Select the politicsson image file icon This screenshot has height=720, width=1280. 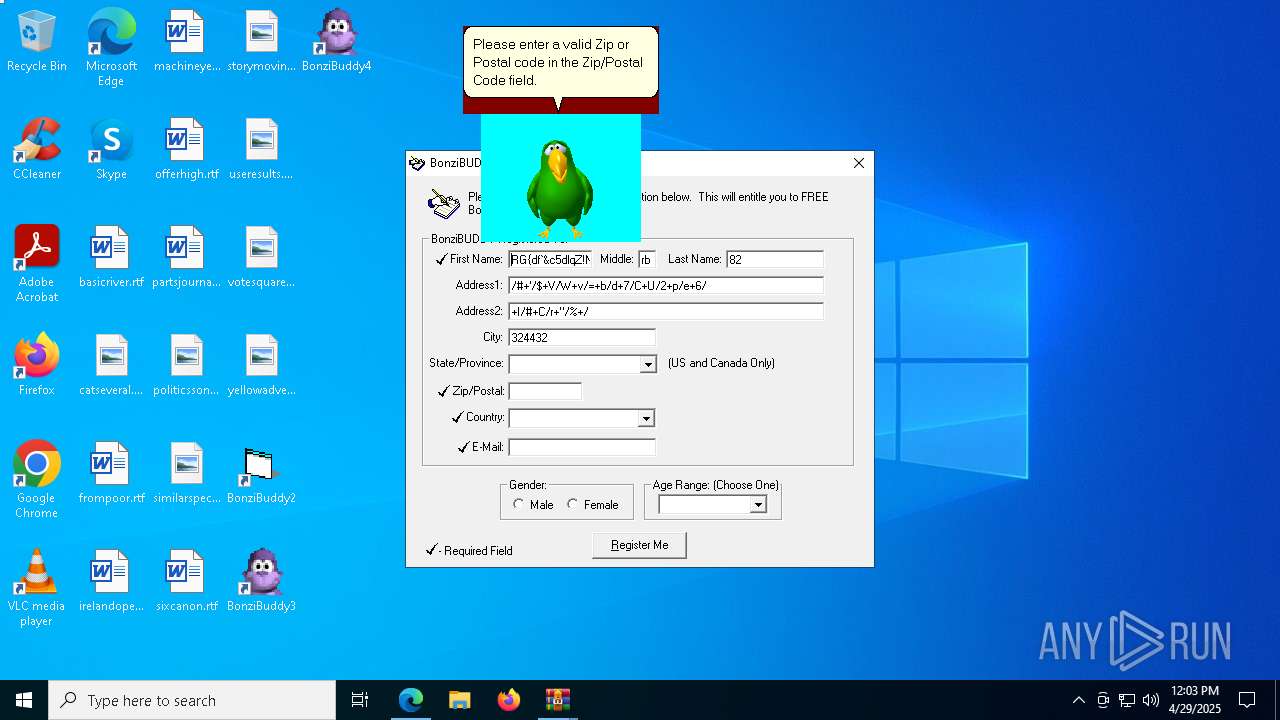tap(186, 365)
